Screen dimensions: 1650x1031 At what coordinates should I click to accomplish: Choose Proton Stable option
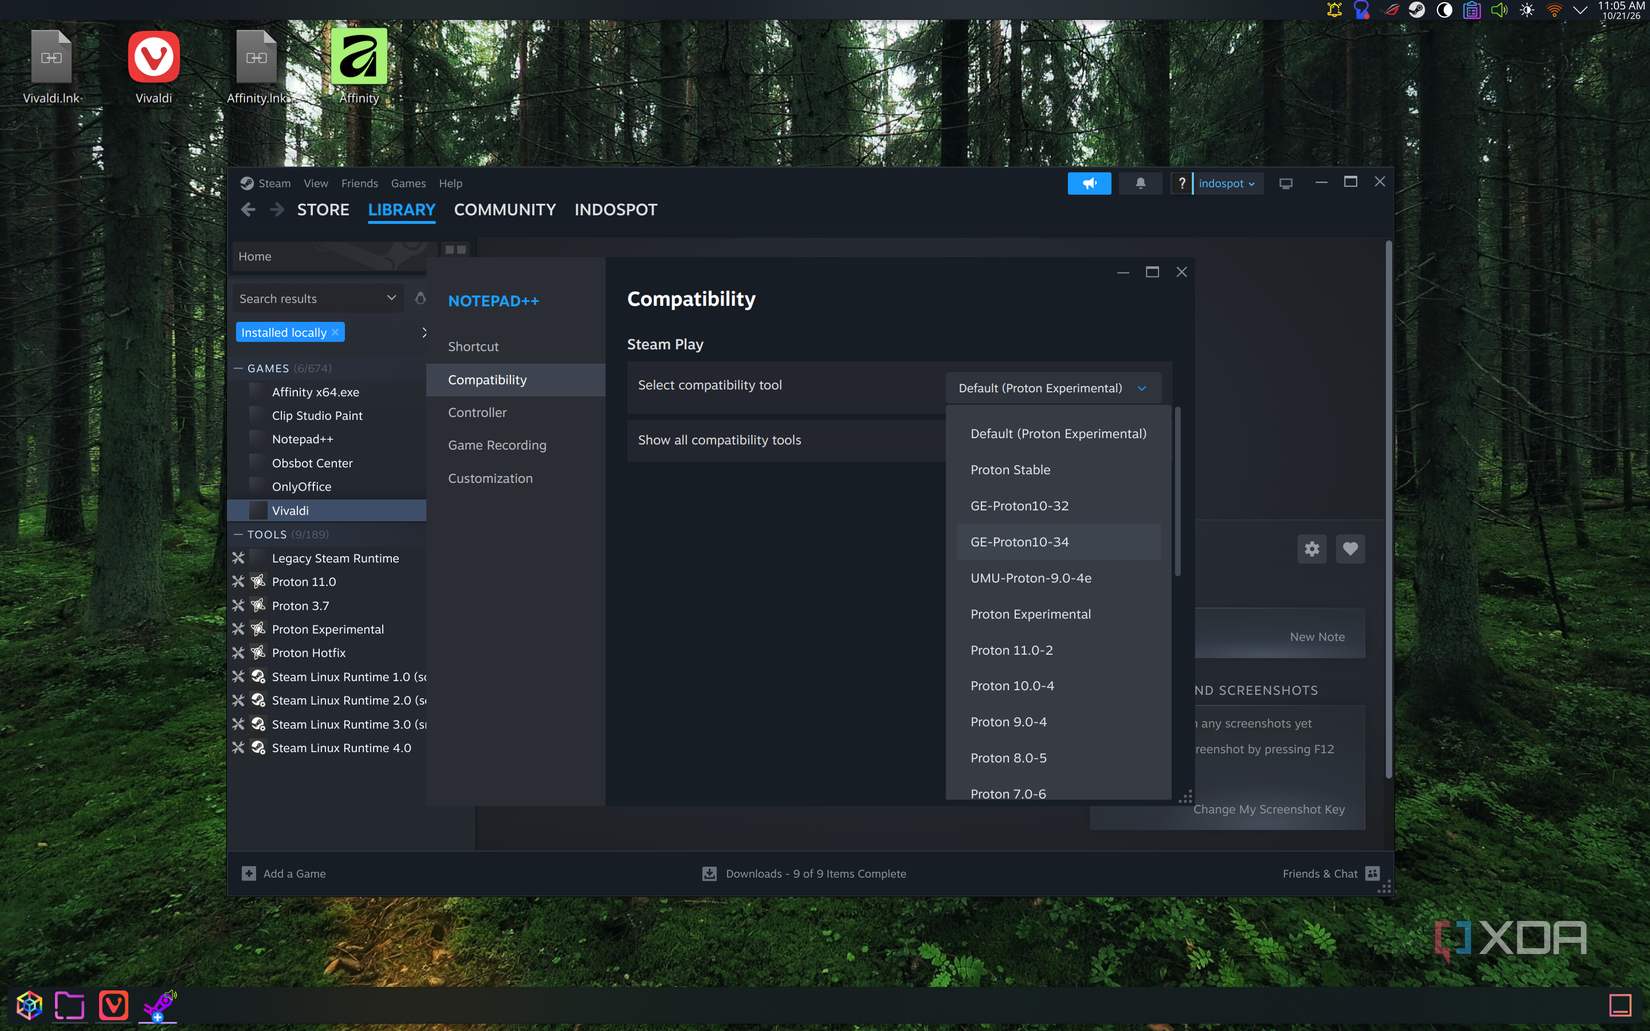(1058, 470)
